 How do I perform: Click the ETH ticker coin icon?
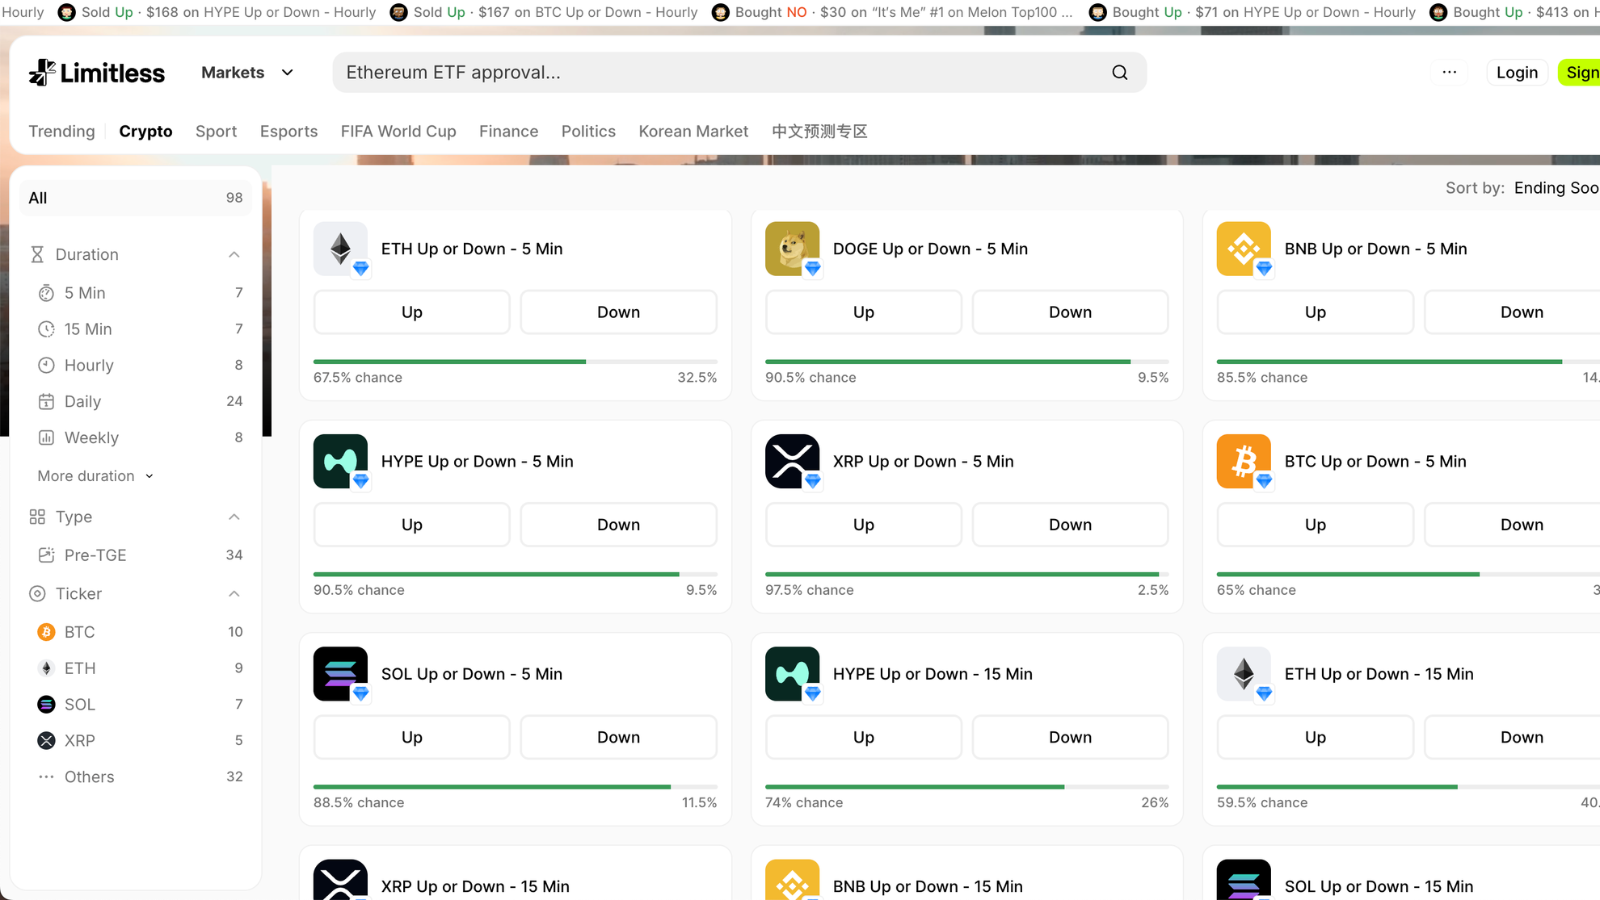[x=46, y=668]
